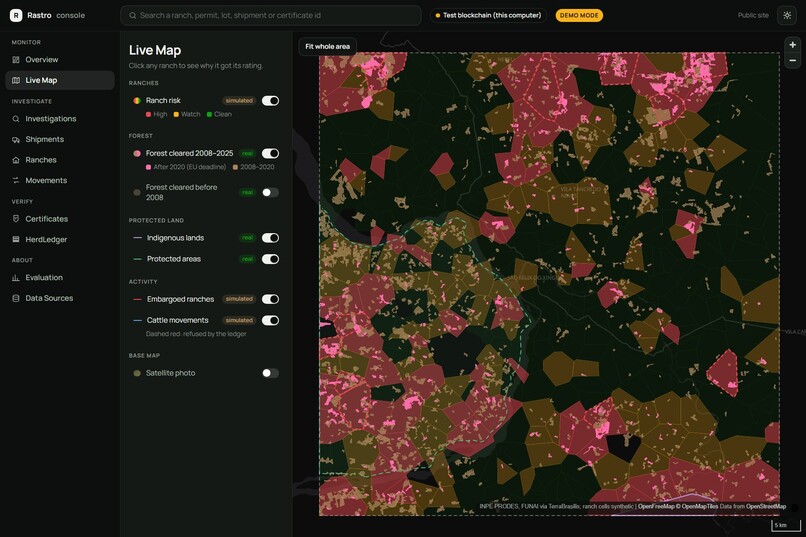Navigate to Movements

[60, 180]
